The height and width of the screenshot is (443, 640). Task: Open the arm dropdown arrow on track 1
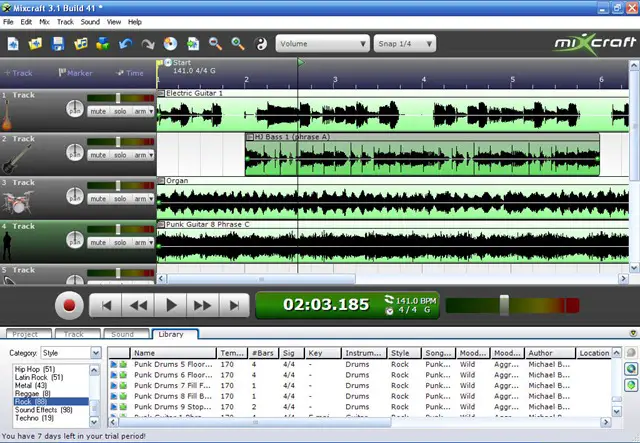151,111
